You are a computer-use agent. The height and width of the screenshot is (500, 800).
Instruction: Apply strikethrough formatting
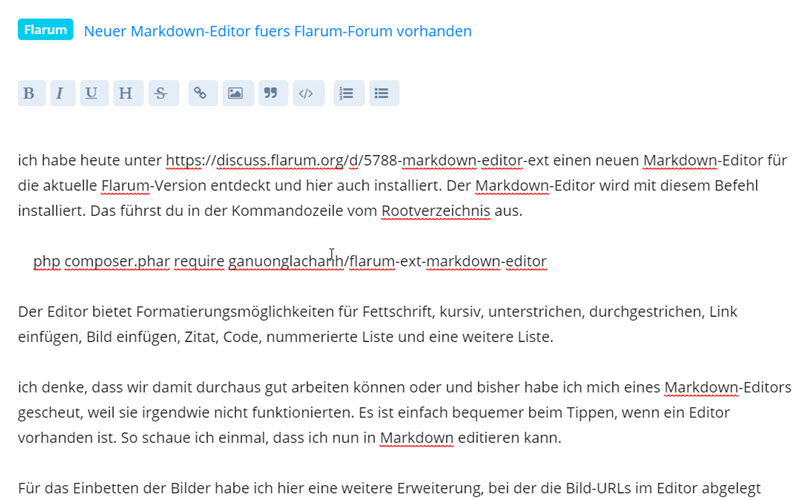coord(163,93)
